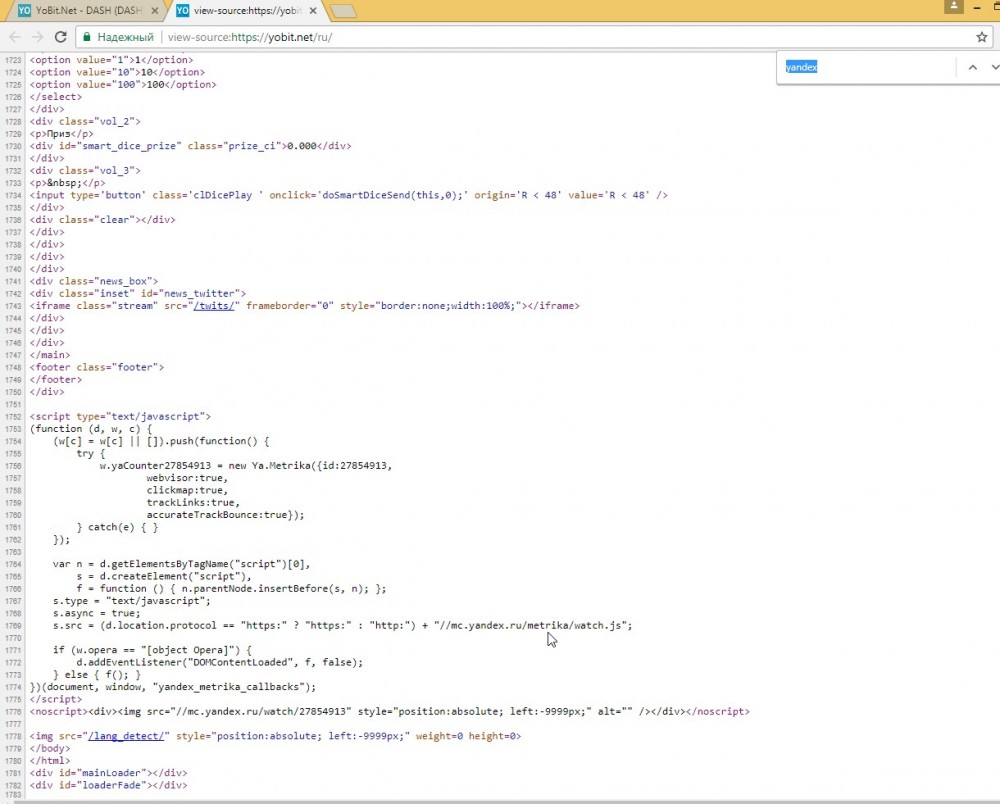Click the green secure padlock icon

pos(89,37)
